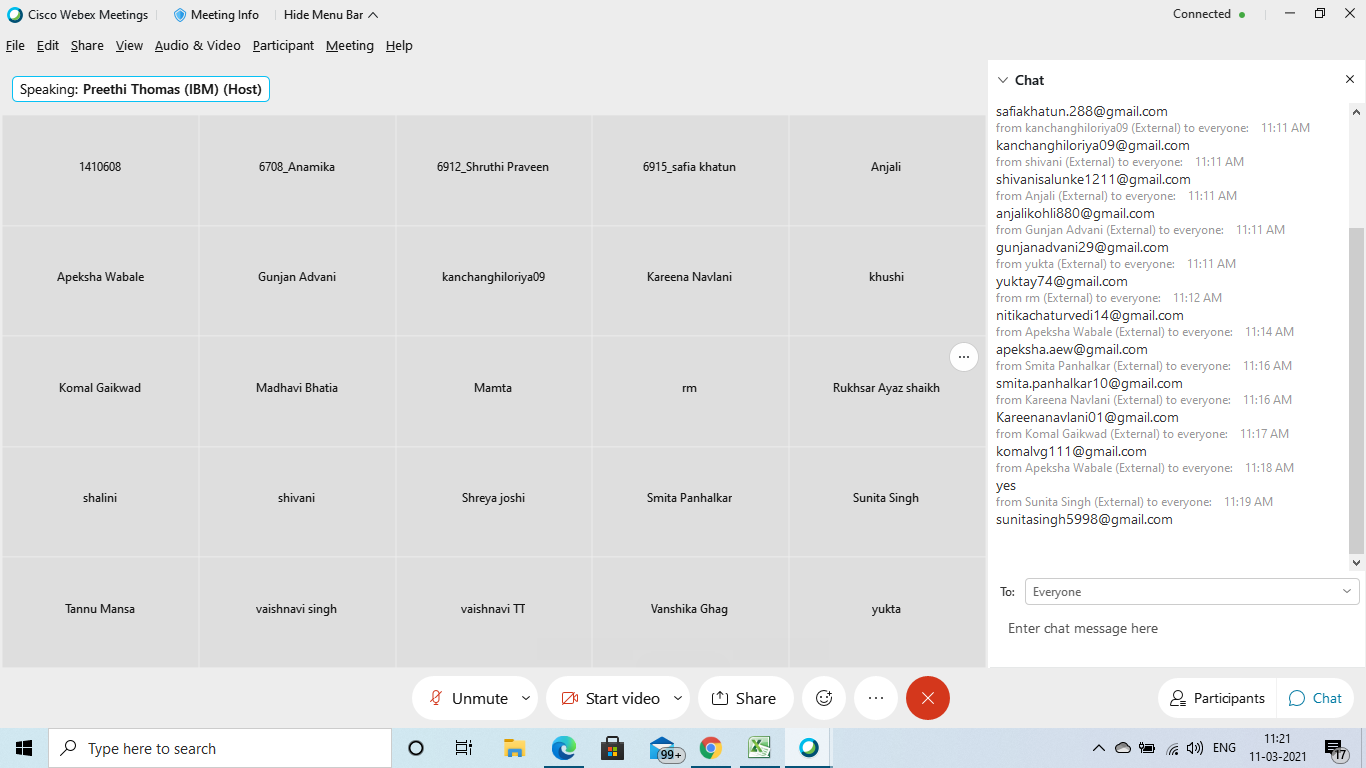Open the Audio & Video menu
This screenshot has height=768, width=1366.
[197, 46]
